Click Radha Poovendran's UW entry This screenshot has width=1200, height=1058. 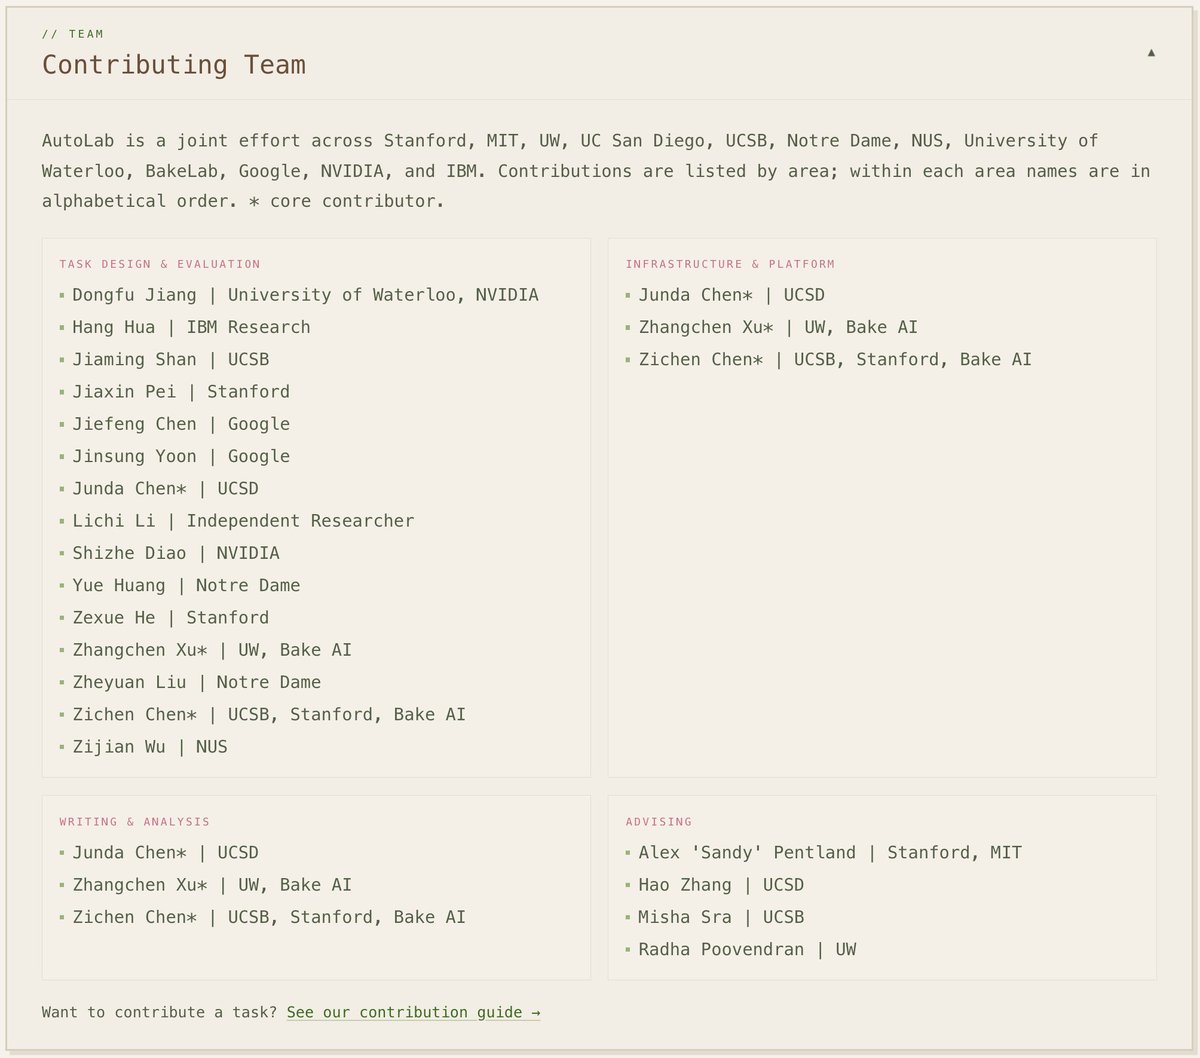pos(747,950)
